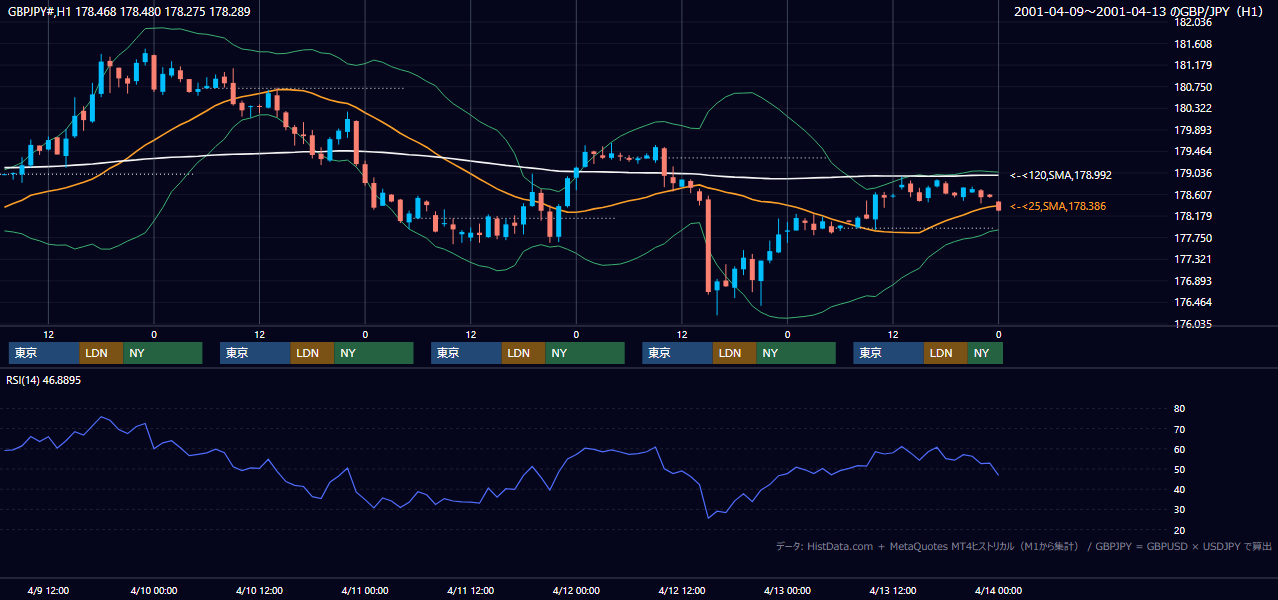Screen dimensions: 1278x600
Task: Click the LDN session block for April 11
Action: [x=524, y=353]
